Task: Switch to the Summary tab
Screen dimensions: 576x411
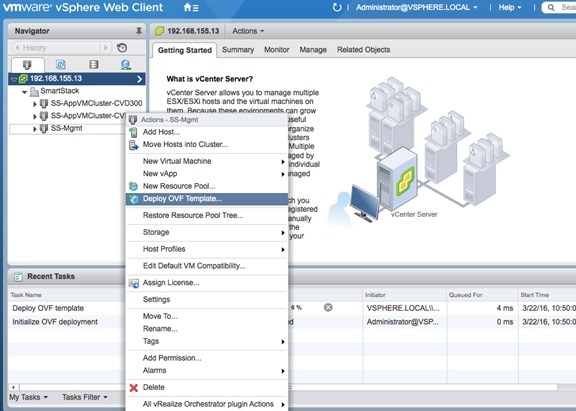Action: 238,50
